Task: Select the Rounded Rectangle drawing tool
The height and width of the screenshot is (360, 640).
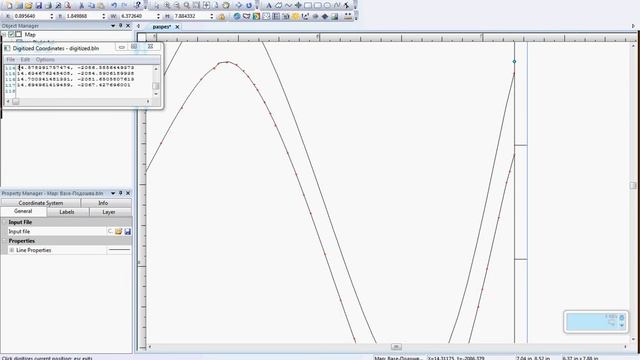Action: click(318, 5)
